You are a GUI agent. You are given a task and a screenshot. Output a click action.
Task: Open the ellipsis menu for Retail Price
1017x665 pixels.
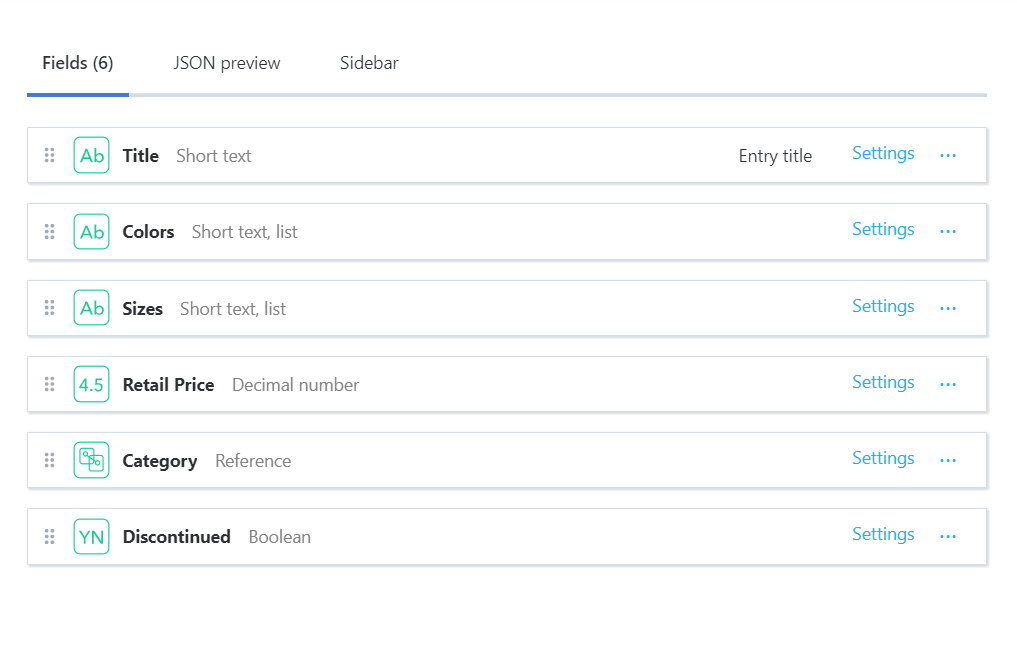tap(947, 383)
